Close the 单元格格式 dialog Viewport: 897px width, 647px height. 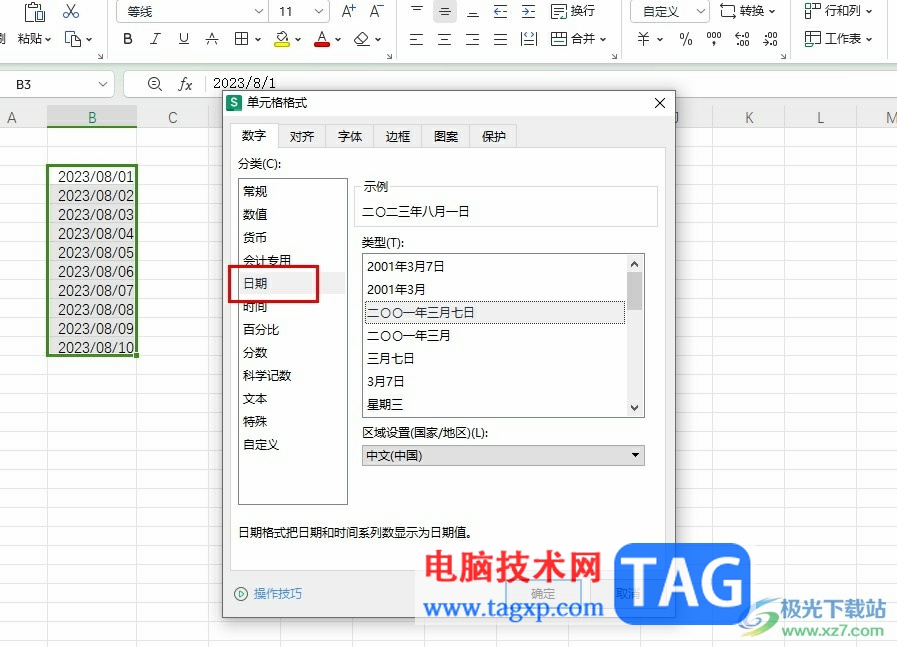pos(660,103)
